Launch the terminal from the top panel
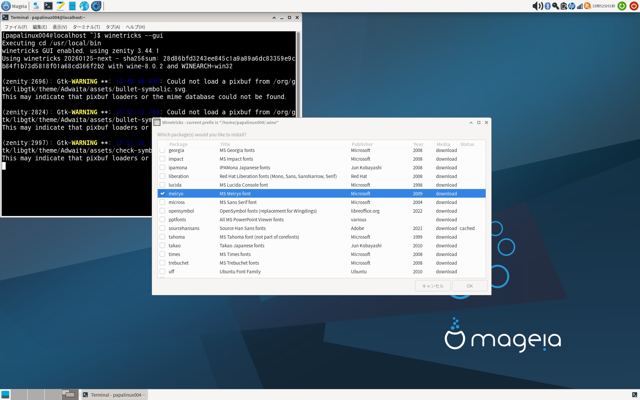 tap(48, 6)
